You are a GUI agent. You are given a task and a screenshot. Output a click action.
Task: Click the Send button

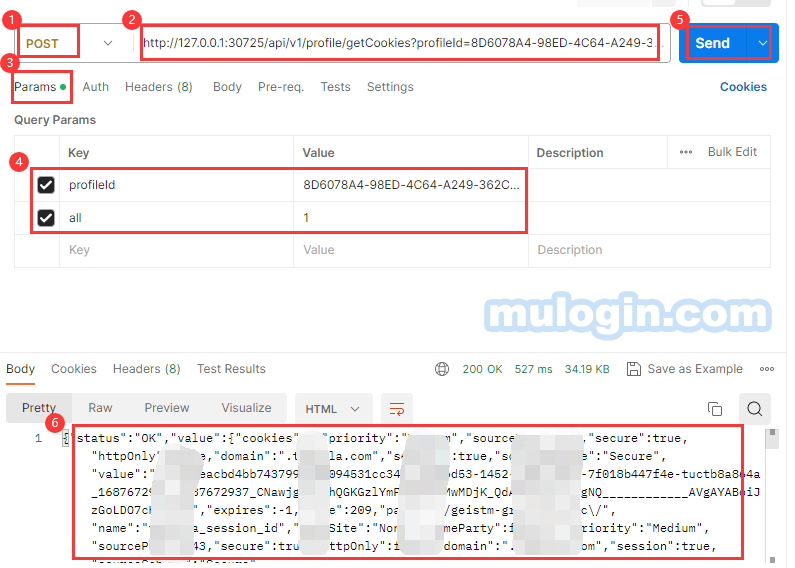(x=712, y=43)
